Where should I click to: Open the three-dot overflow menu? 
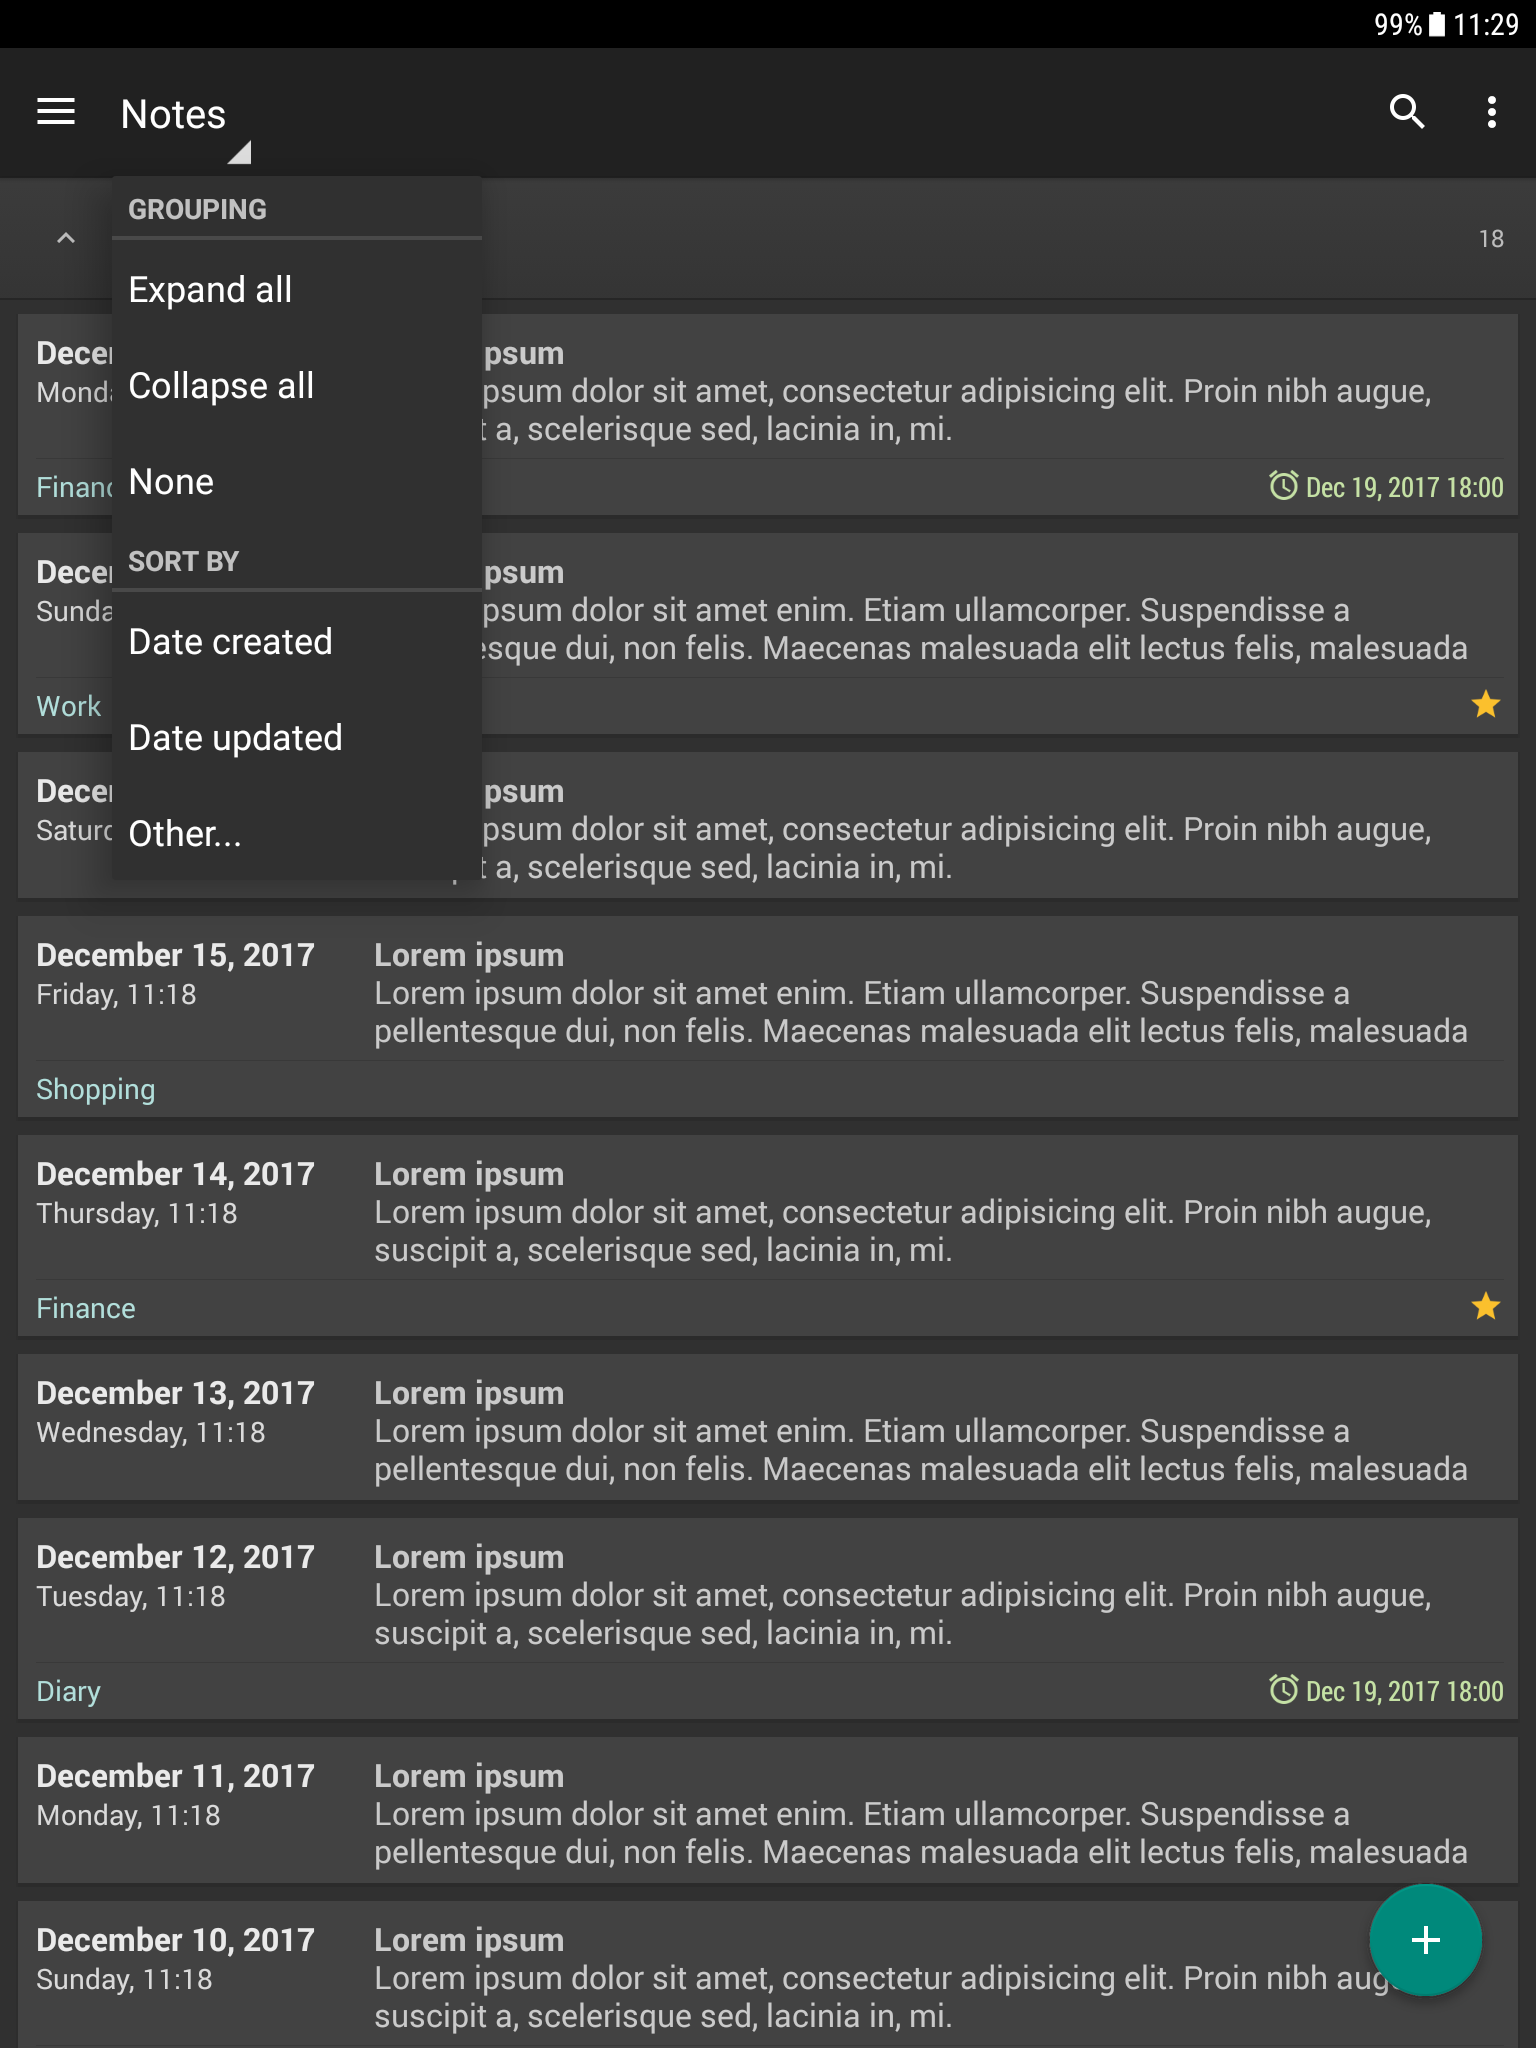(x=1491, y=112)
